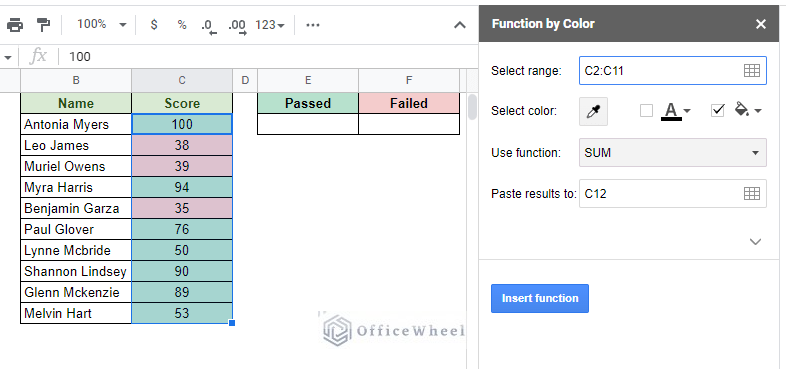Select the empty cell under Failed
This screenshot has height=369, width=786.
409,124
